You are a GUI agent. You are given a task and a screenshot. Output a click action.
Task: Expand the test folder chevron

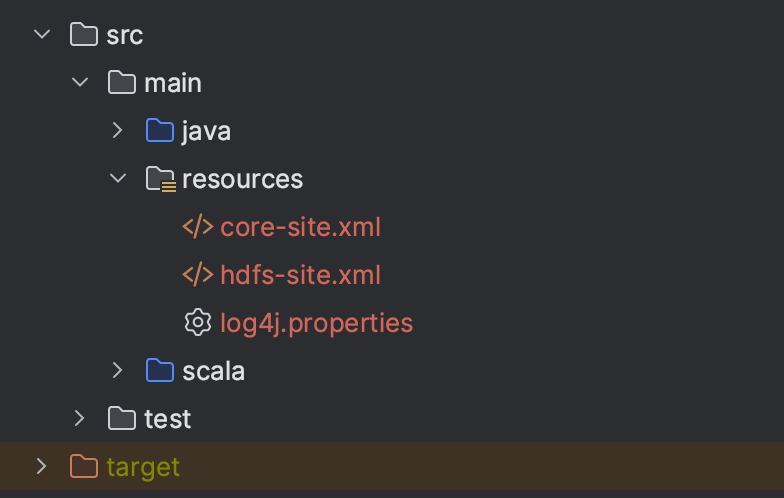tap(79, 419)
